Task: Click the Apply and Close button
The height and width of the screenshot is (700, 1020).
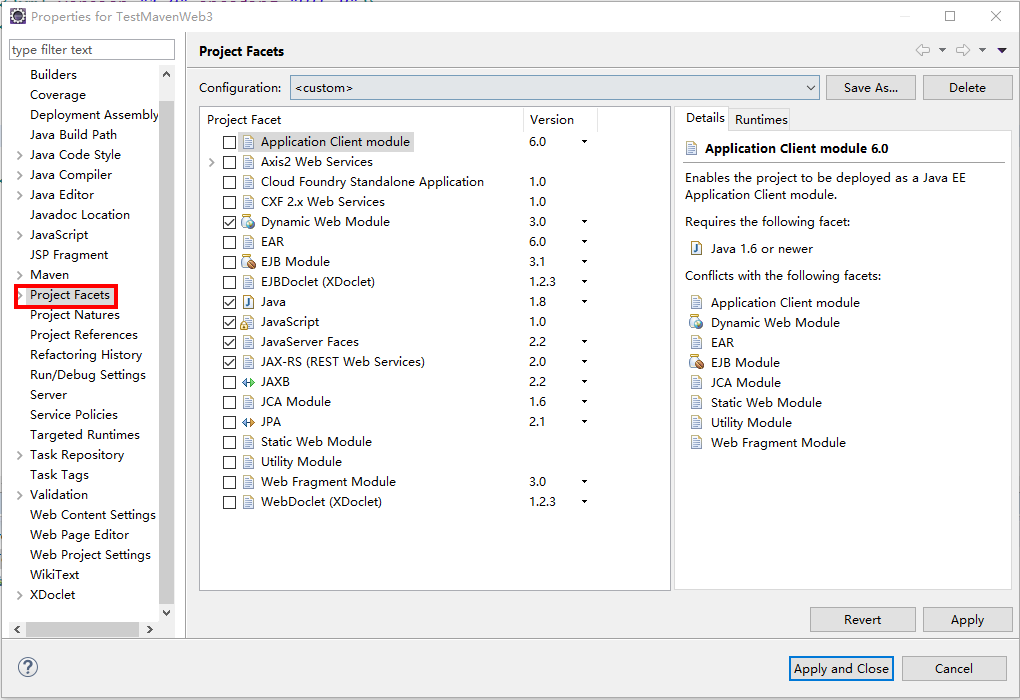Action: click(841, 669)
